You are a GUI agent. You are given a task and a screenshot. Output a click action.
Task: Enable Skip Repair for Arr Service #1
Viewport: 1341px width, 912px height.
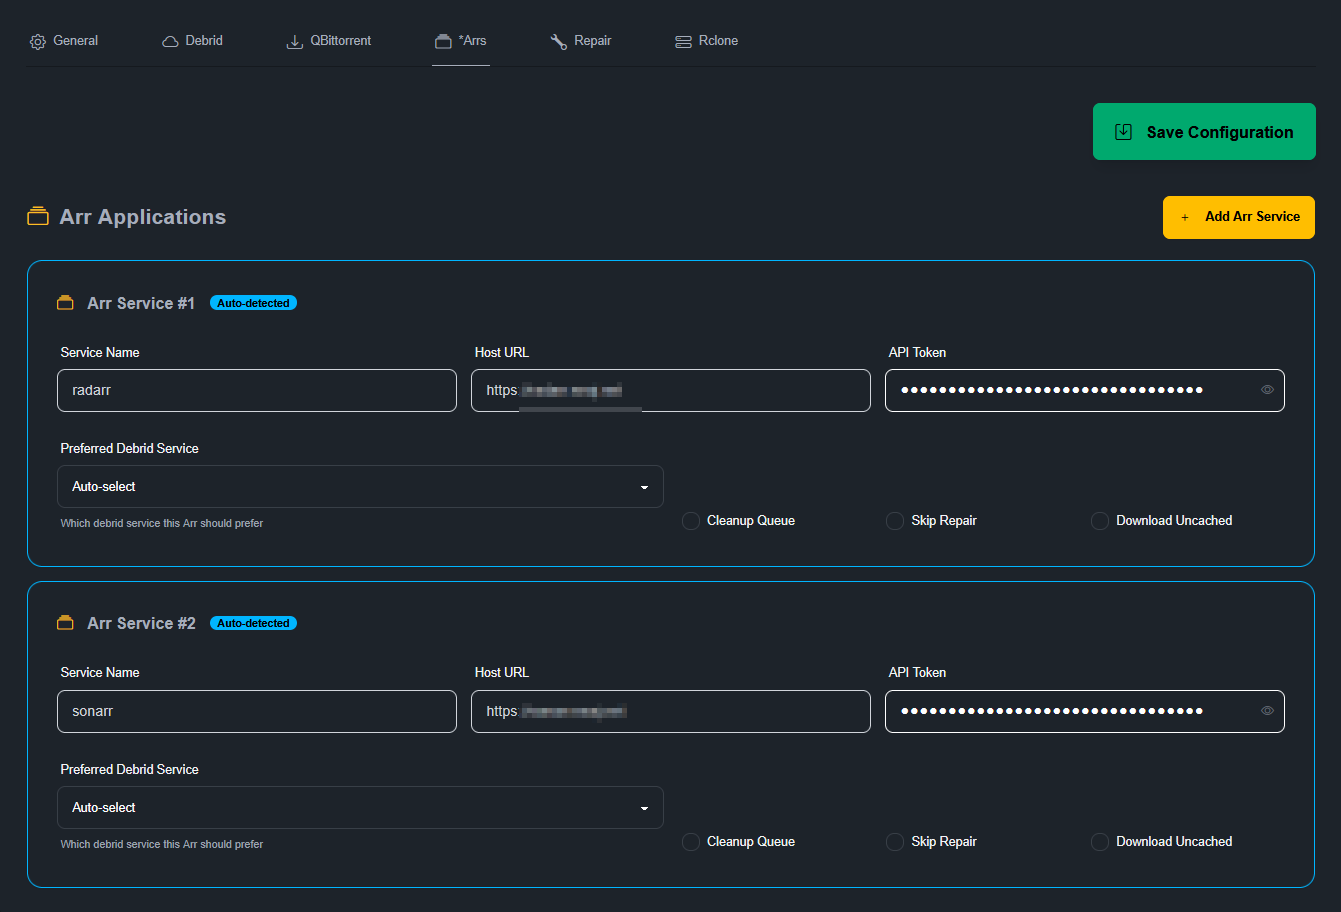(x=895, y=521)
